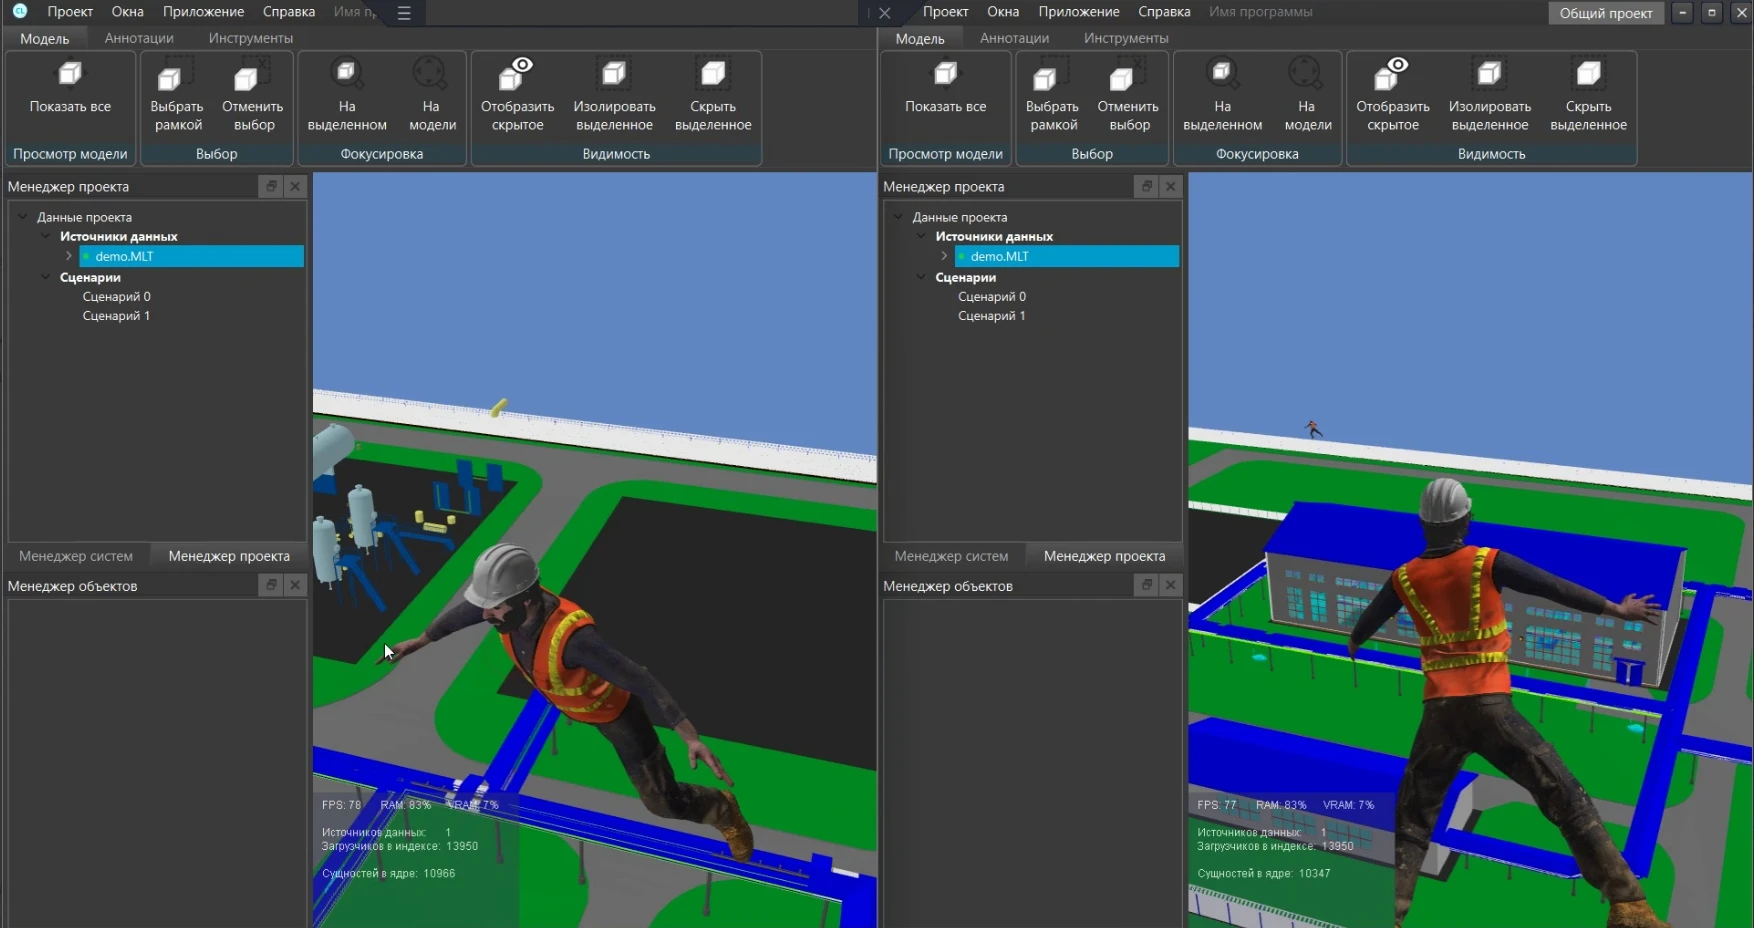Click 'Показать все' icon in left window
1754x928 pixels.
pyautogui.click(x=70, y=75)
